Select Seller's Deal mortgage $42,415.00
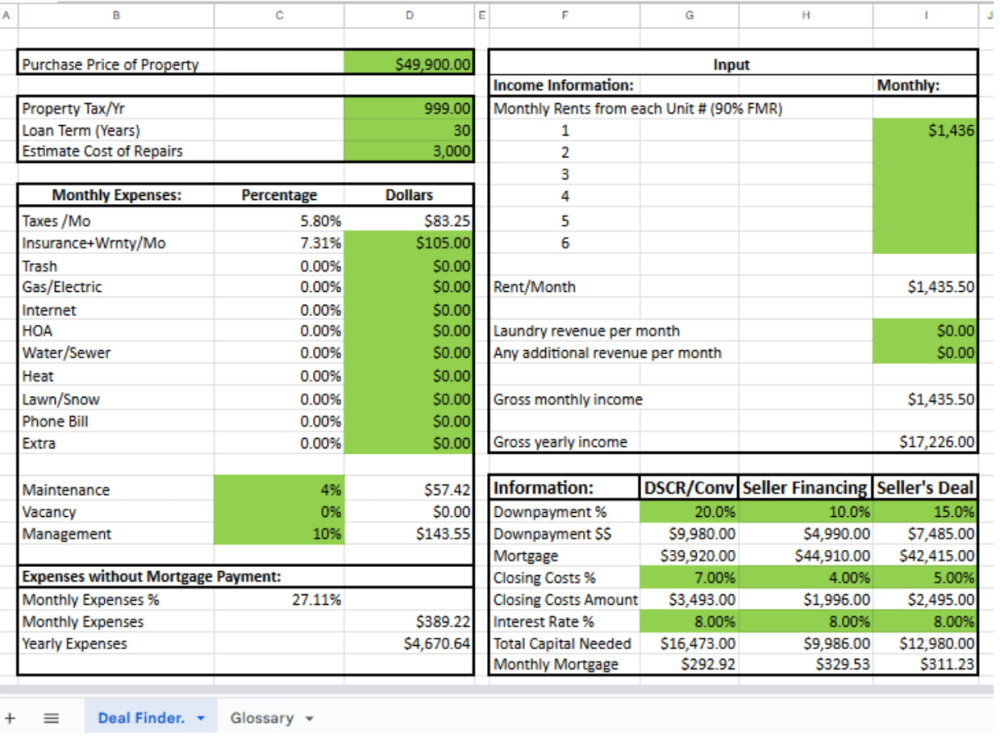 tap(925, 556)
